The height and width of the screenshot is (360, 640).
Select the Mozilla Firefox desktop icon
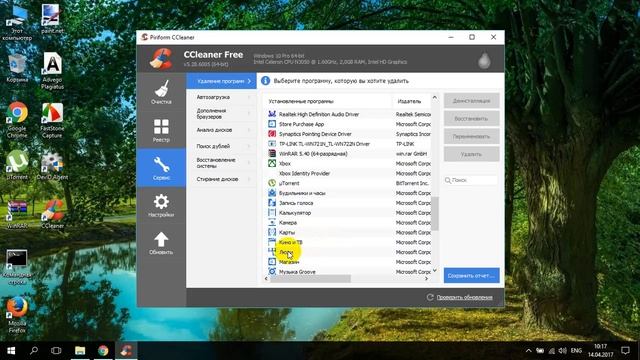(17, 315)
